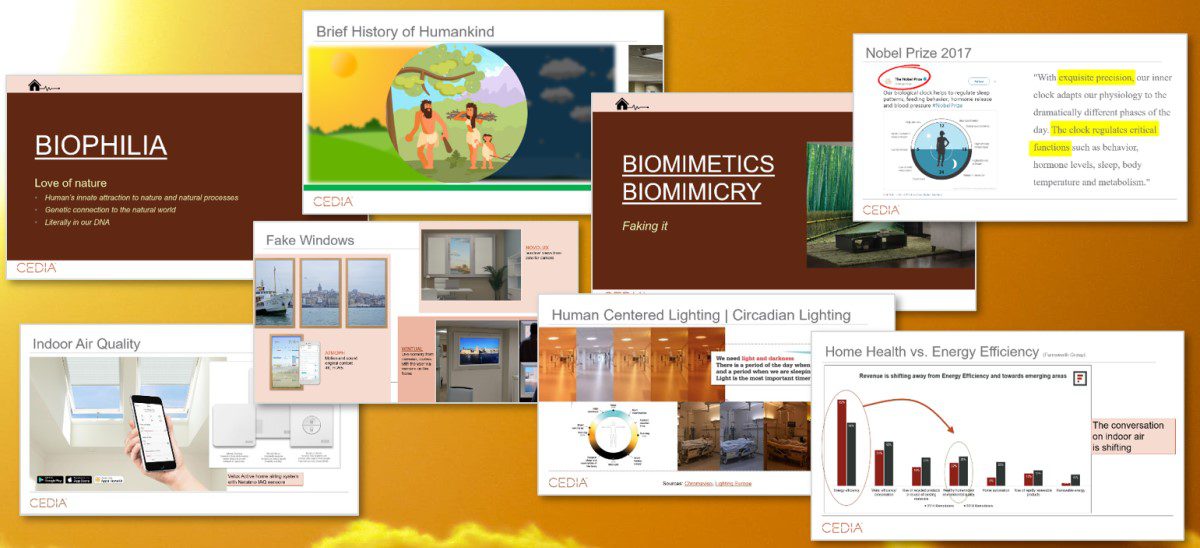This screenshot has width=1200, height=548.
Task: Click the home icon on the Biophilia slide
Action: [35, 85]
